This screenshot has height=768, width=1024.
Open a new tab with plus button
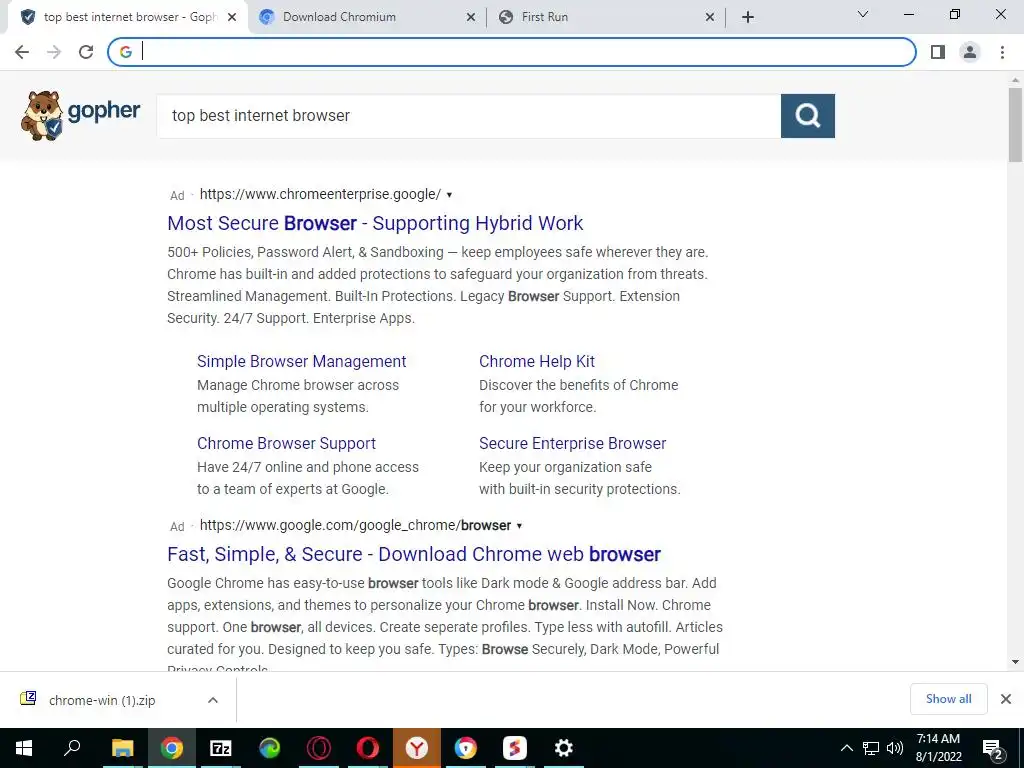click(748, 18)
